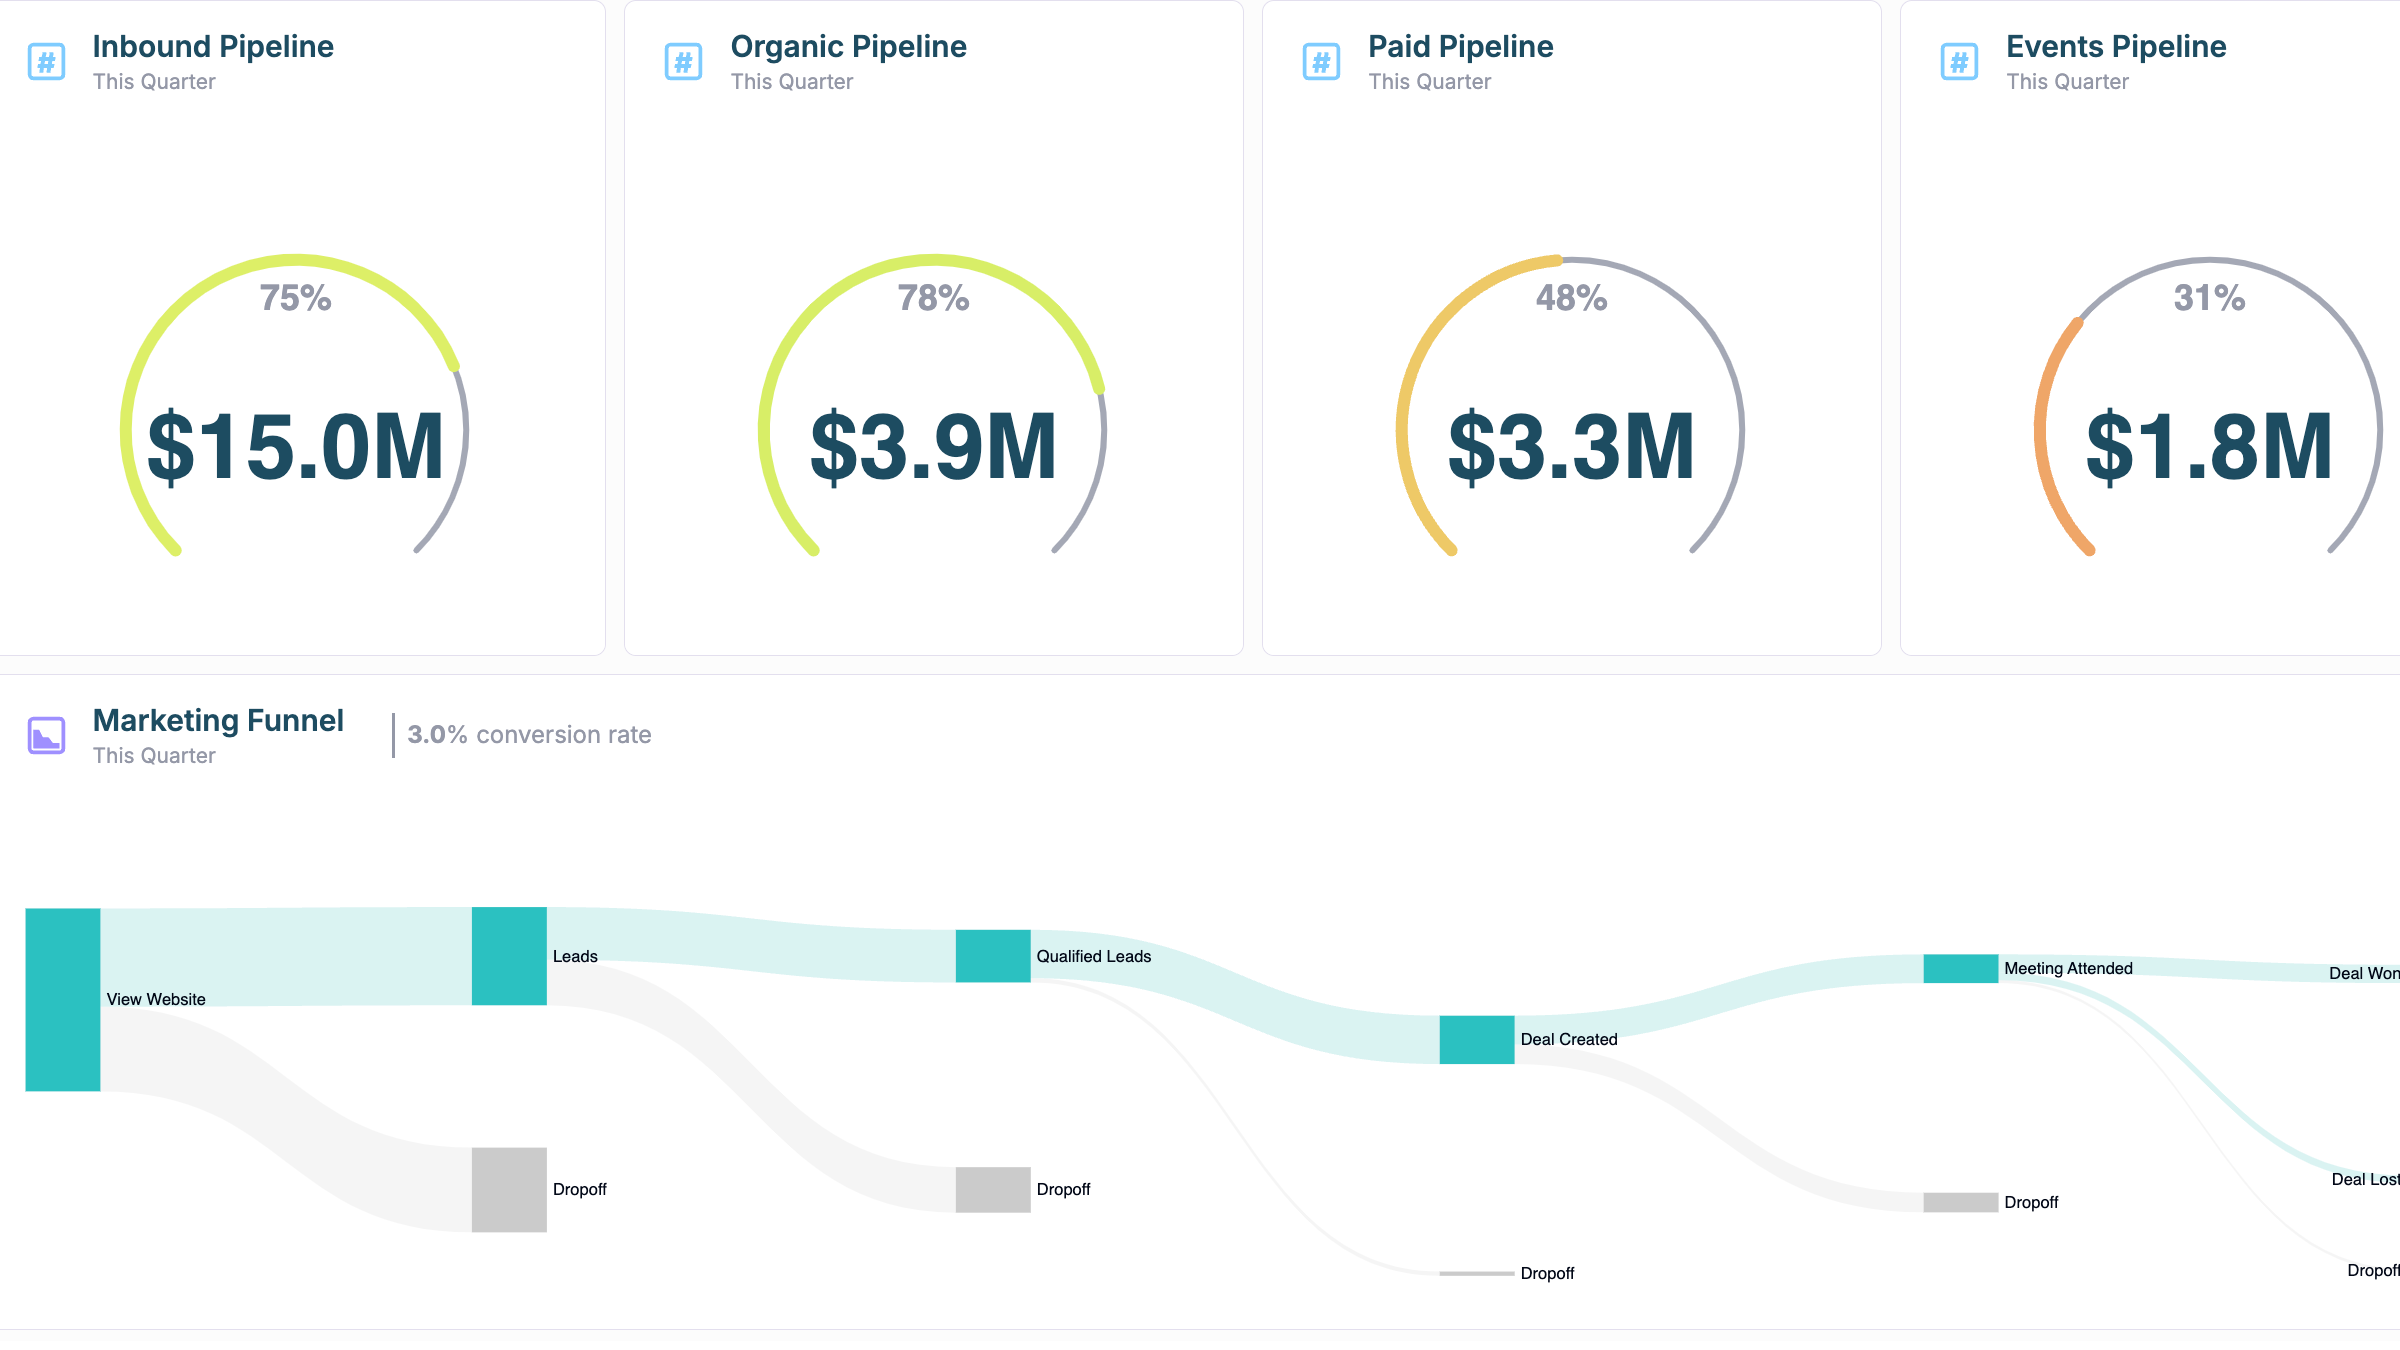Click the $15.0M inbound pipeline value
The image size is (2400, 1350).
pos(295,447)
